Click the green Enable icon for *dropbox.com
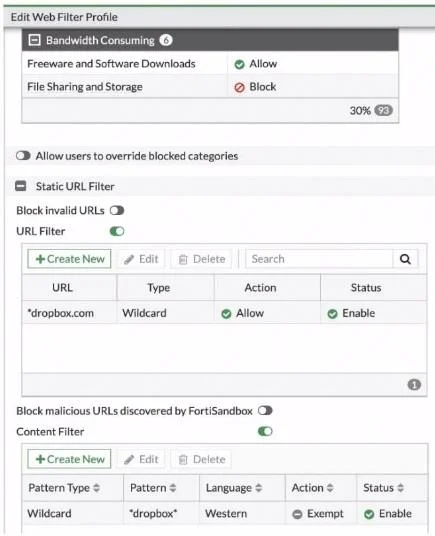The height and width of the screenshot is (536, 435). click(x=332, y=313)
